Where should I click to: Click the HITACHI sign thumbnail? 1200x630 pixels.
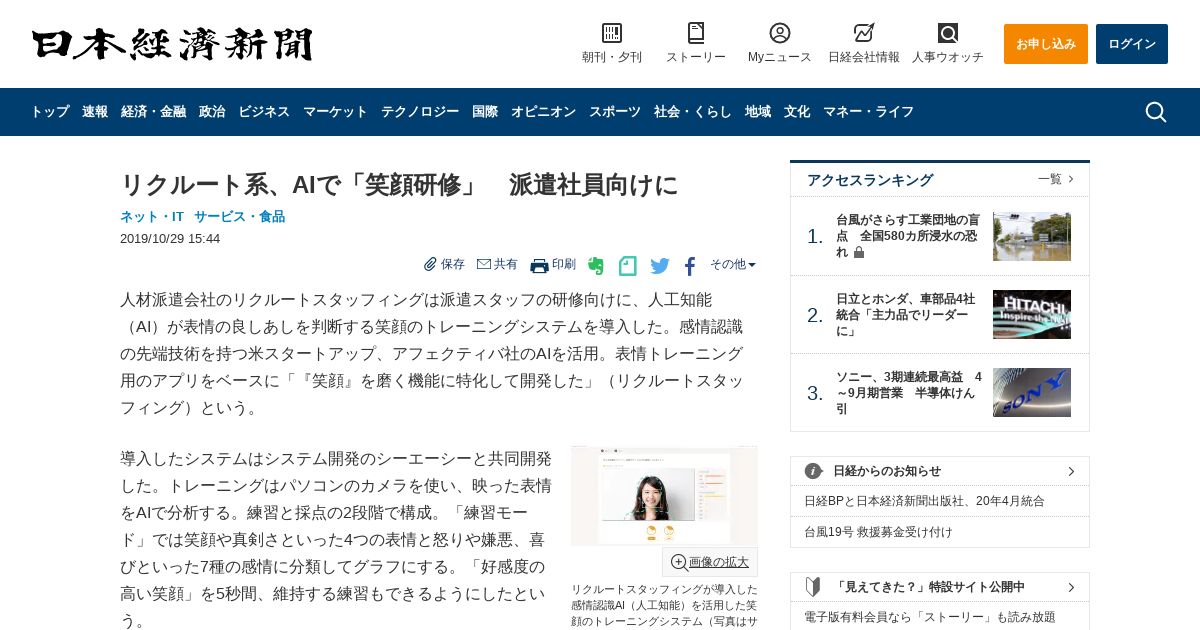[x=1032, y=315]
